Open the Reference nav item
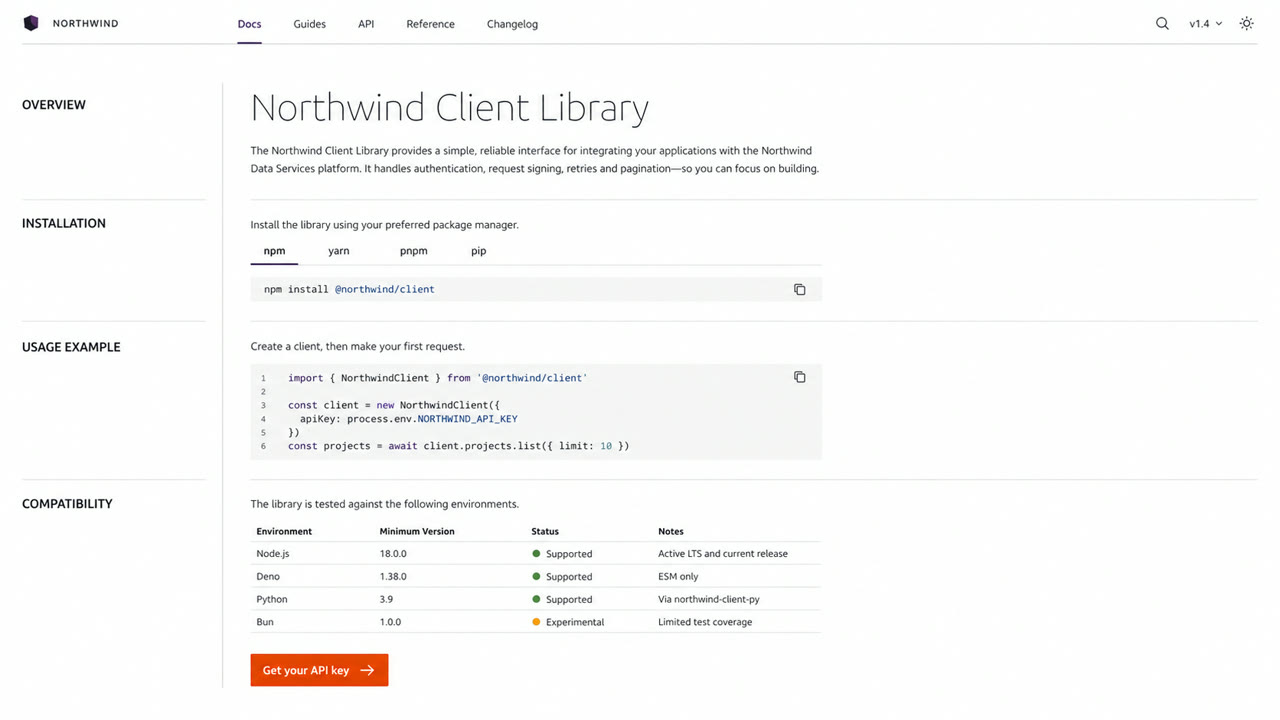The width and height of the screenshot is (1280, 720). (430, 24)
